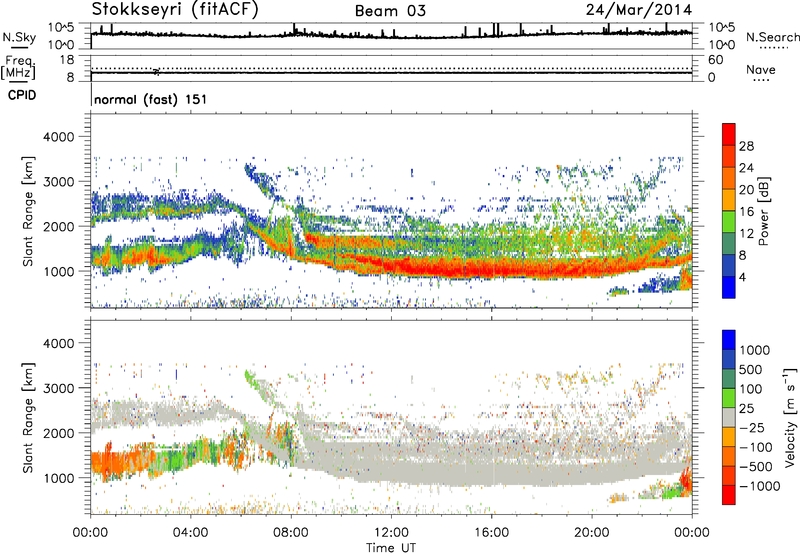
Task: Select the 'Slant Range [km]' label of velocity panel
Action: [x=29, y=417]
